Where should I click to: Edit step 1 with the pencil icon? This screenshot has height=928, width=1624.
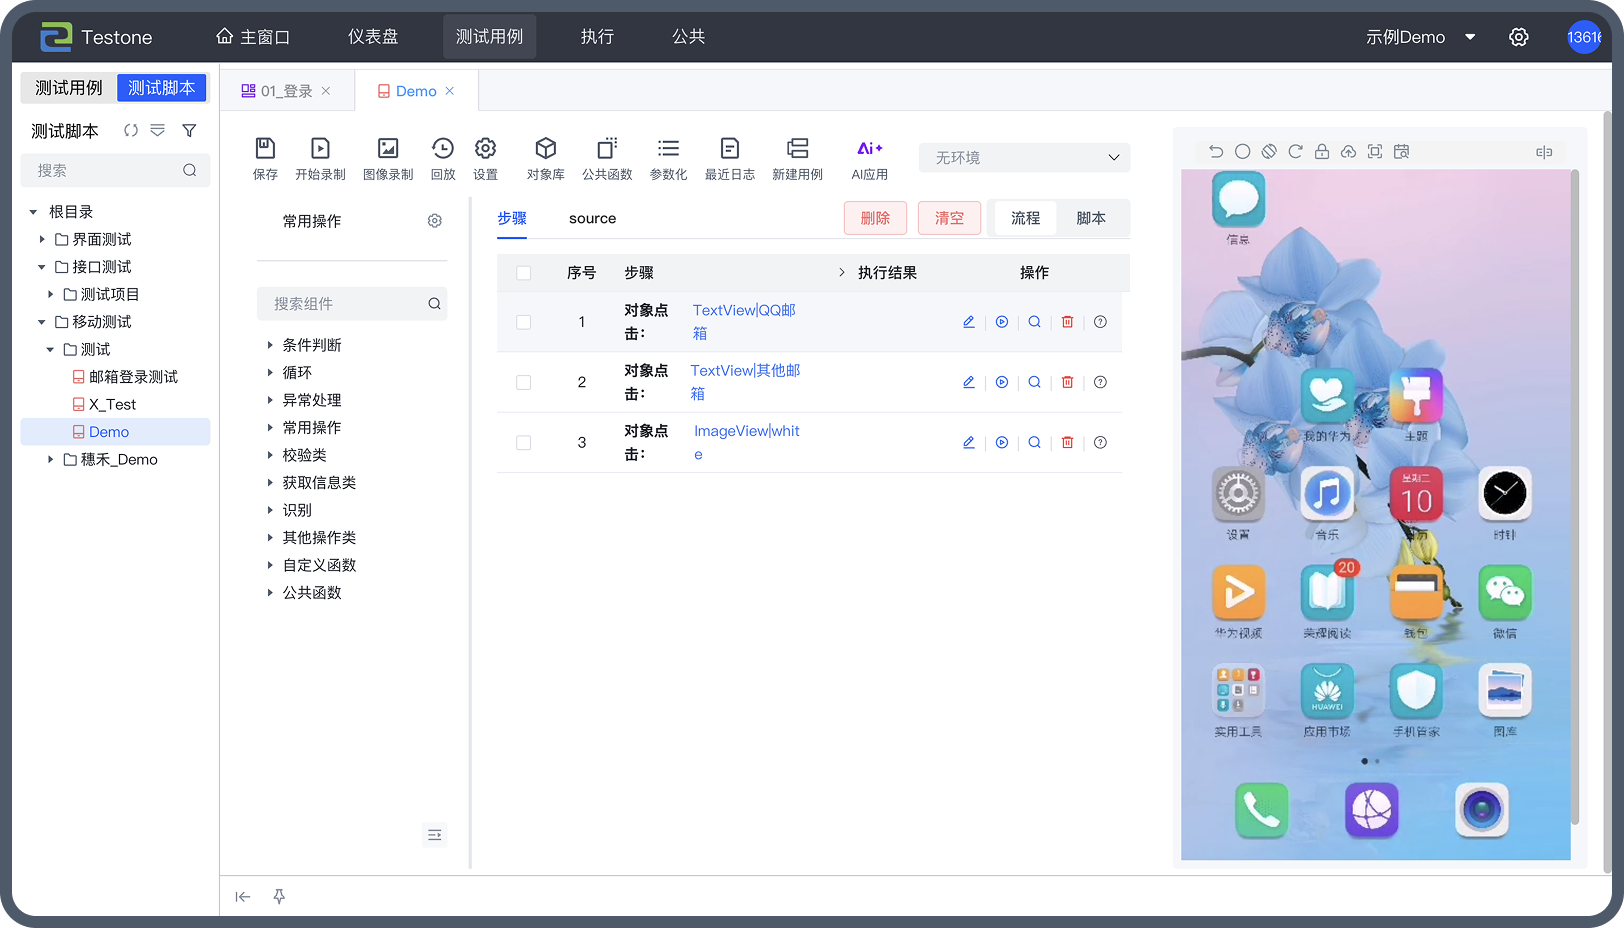(968, 322)
